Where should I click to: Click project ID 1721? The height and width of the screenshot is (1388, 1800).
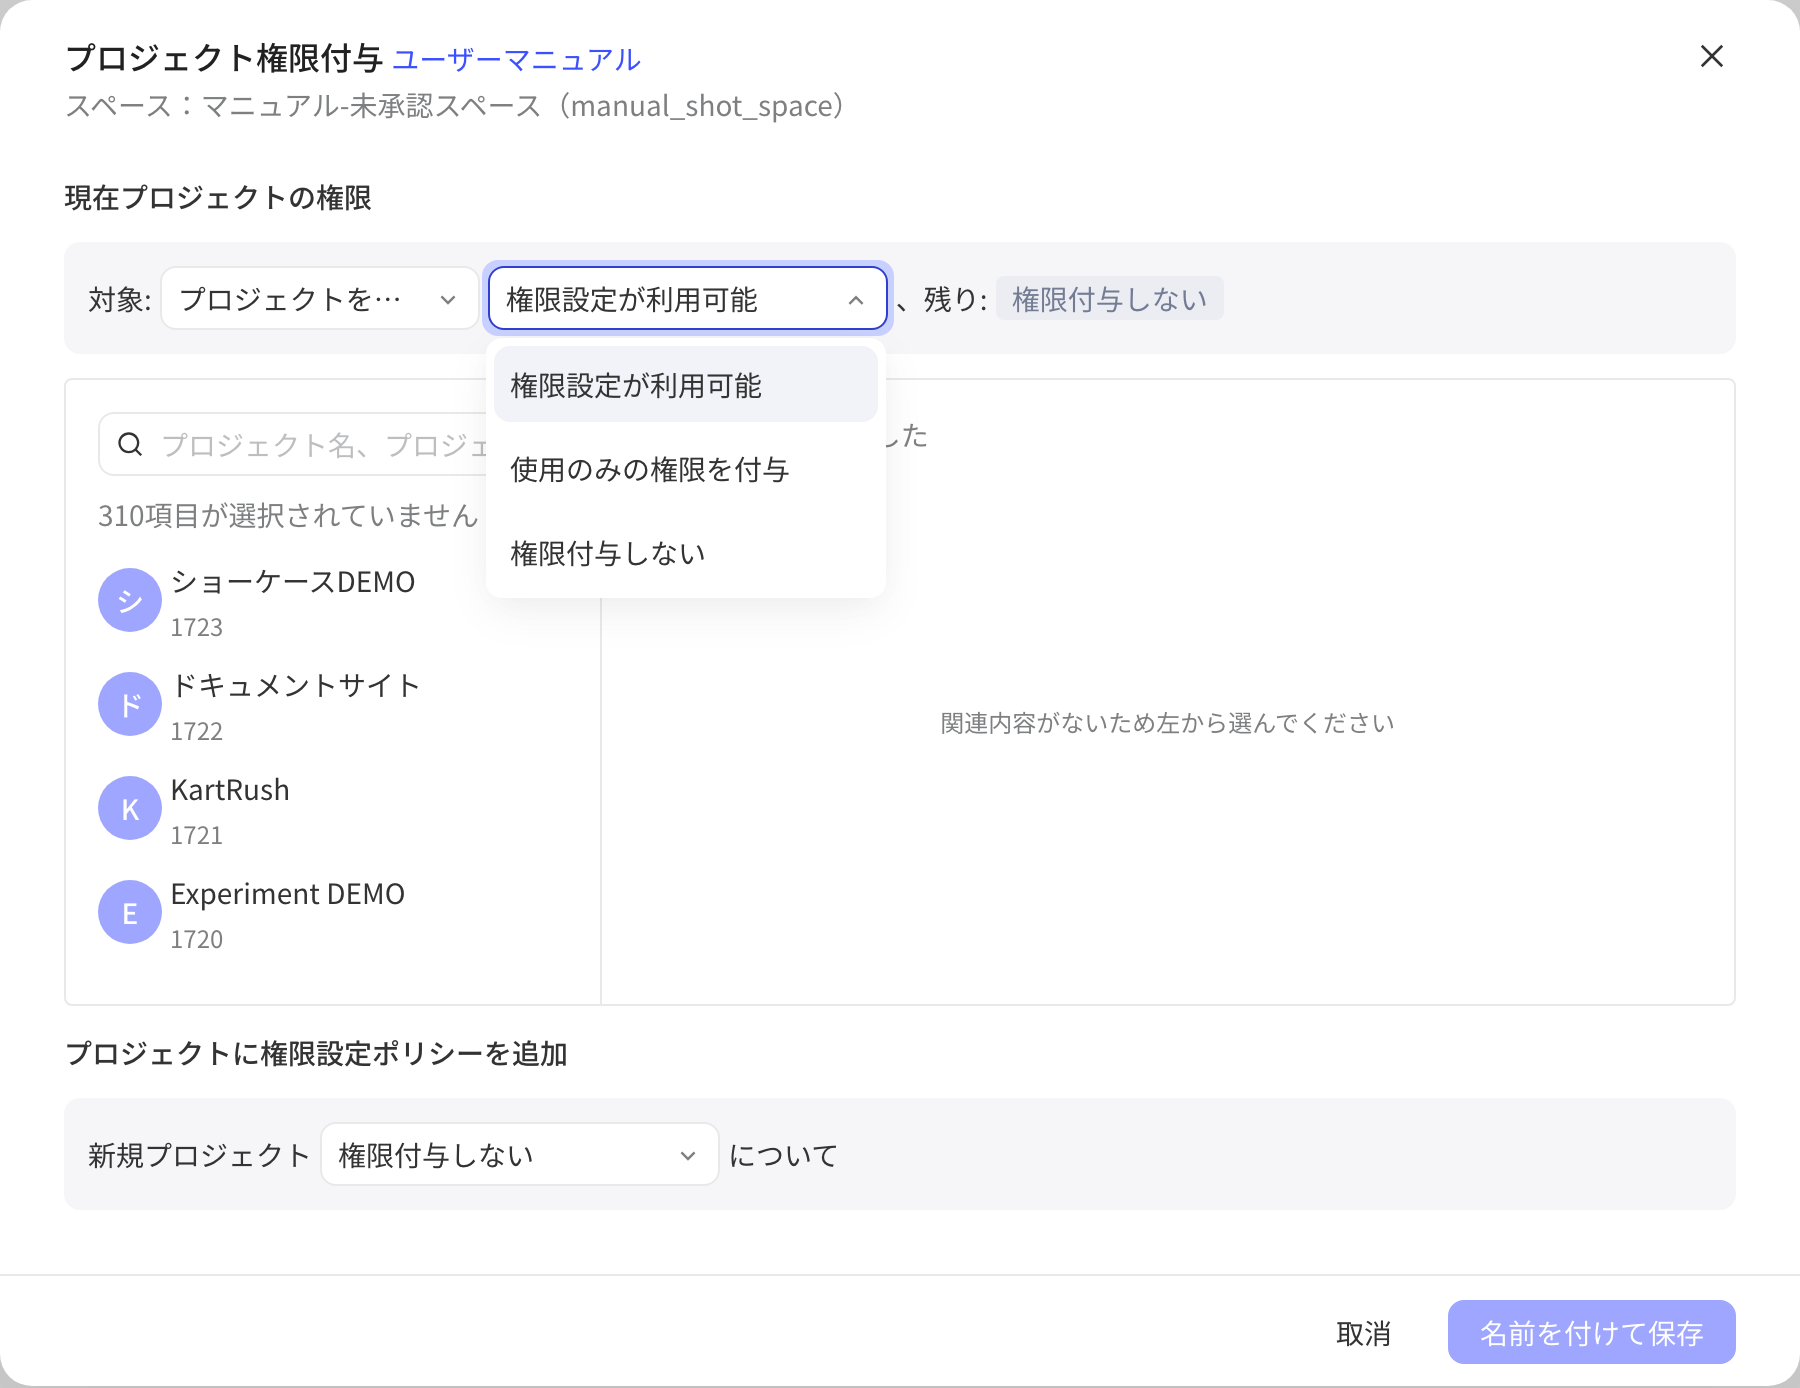[197, 835]
